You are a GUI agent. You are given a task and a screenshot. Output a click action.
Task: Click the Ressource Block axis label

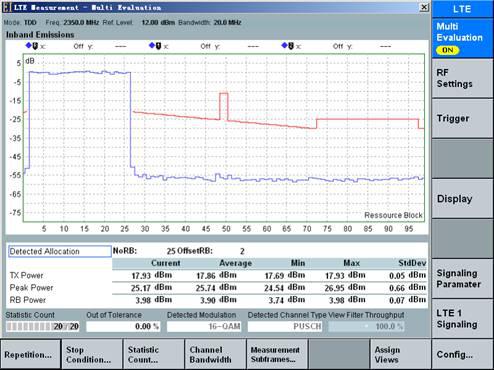[393, 215]
